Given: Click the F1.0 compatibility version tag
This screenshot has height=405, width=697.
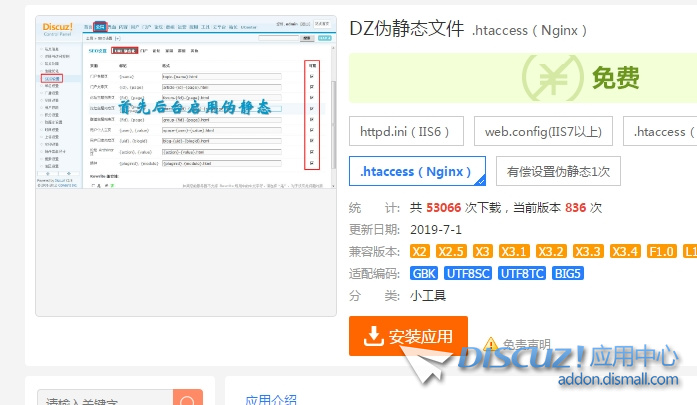Looking at the screenshot, I should [x=661, y=252].
